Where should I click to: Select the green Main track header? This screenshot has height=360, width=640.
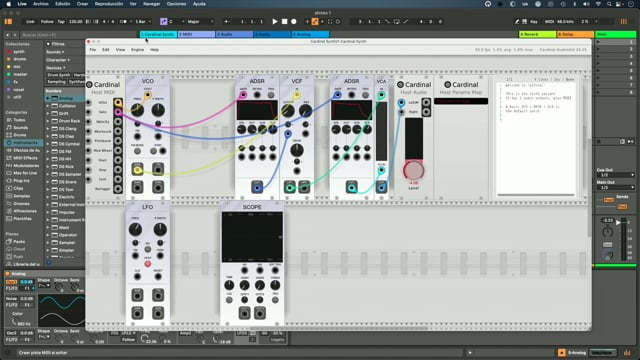pos(616,34)
